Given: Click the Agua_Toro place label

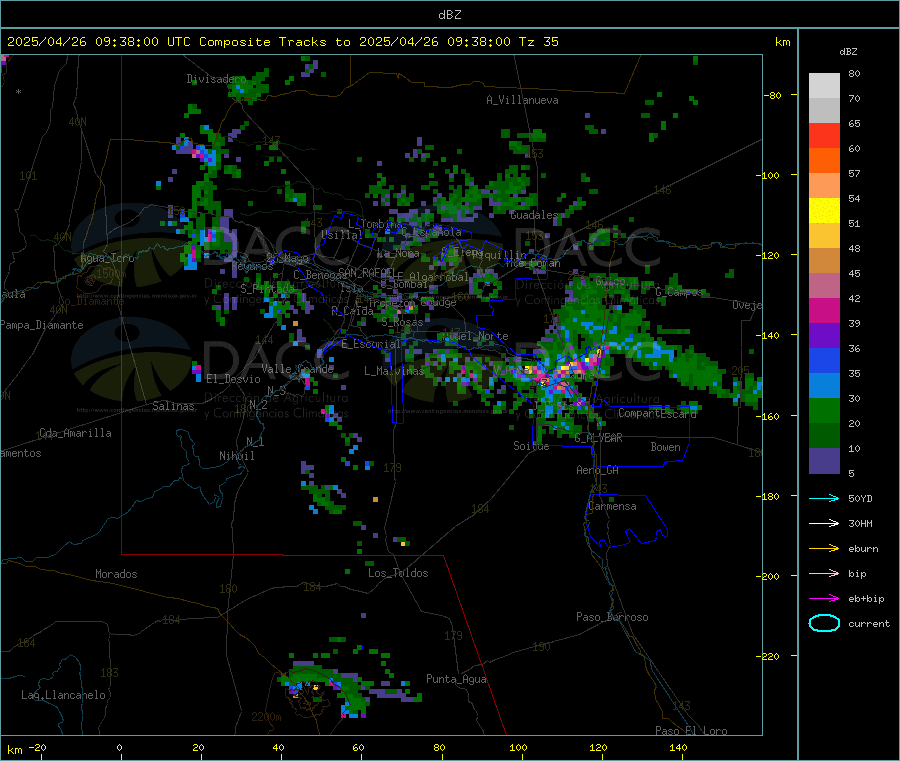Looking at the screenshot, I should (x=107, y=258).
